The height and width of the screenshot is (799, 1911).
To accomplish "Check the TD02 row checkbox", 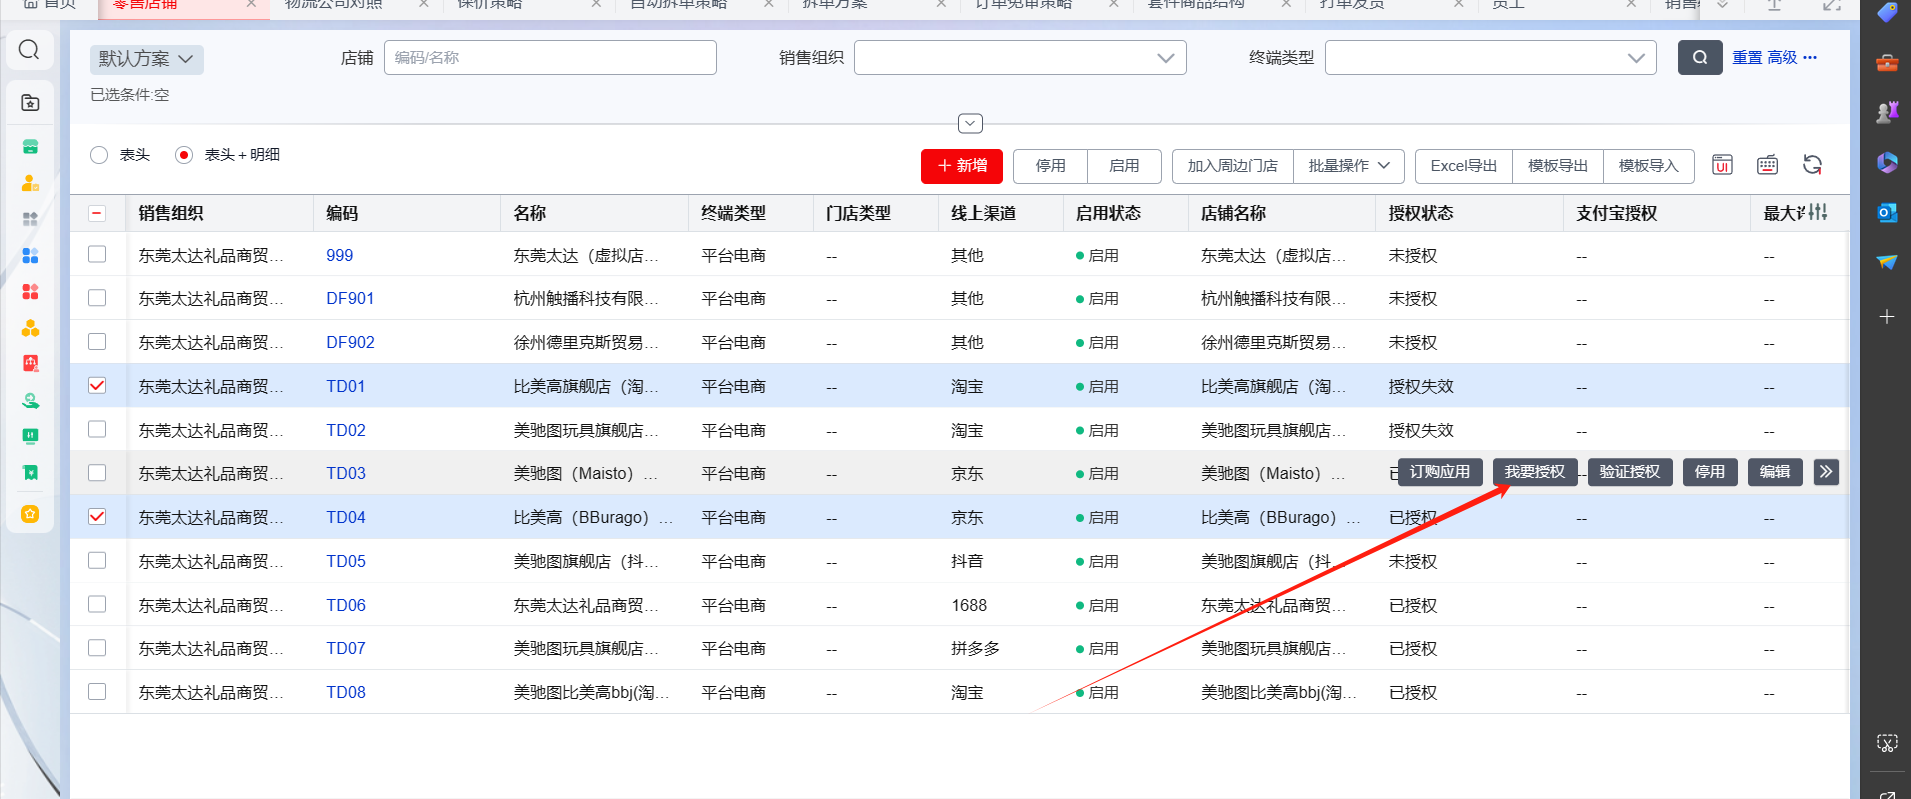I will point(97,429).
